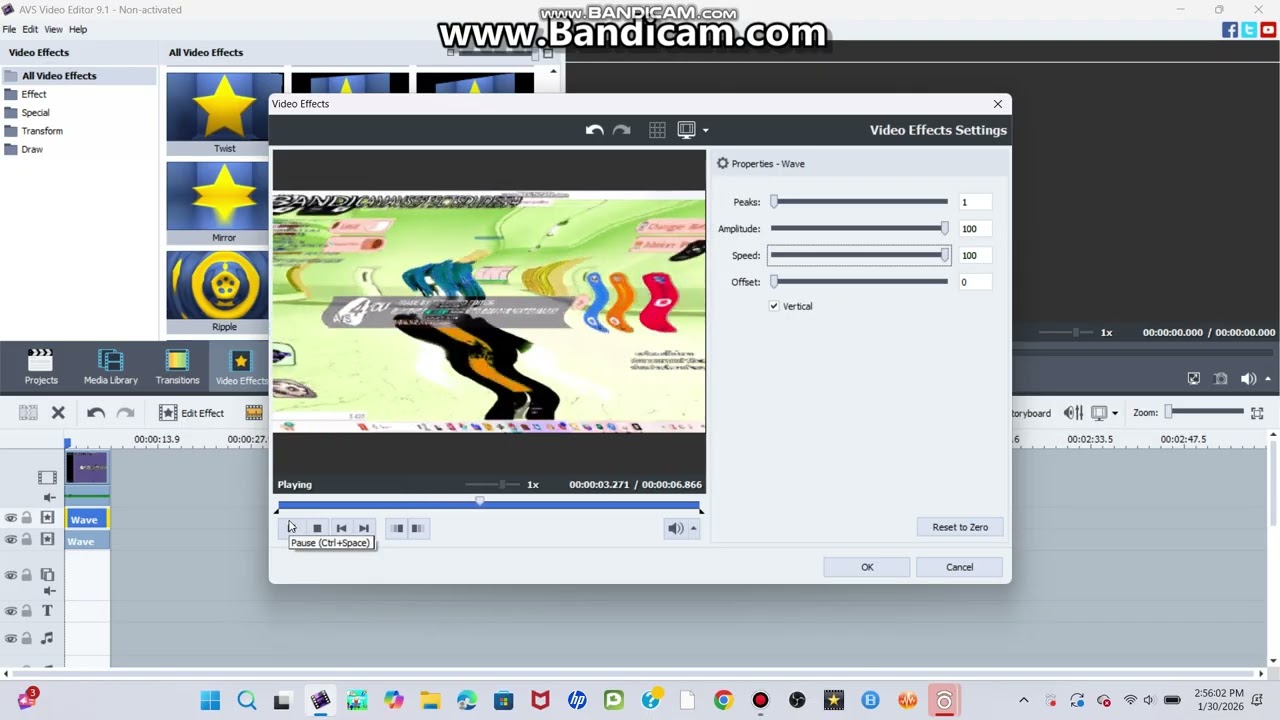The image size is (1280, 720).
Task: Click the Properties - Wave gear icon
Action: pyautogui.click(x=723, y=164)
